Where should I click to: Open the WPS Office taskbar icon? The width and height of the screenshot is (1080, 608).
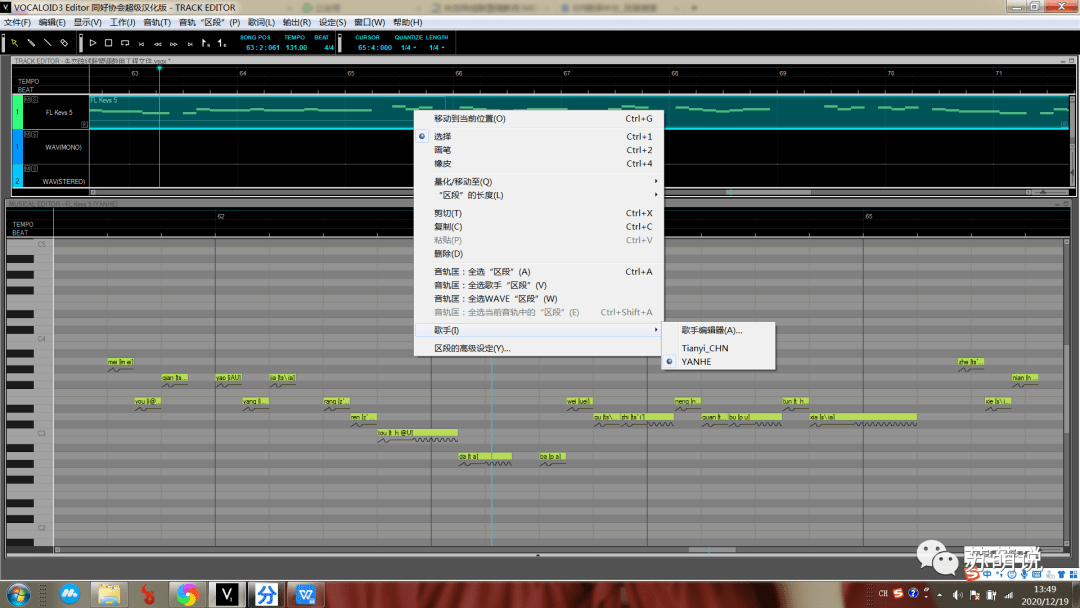click(x=305, y=594)
